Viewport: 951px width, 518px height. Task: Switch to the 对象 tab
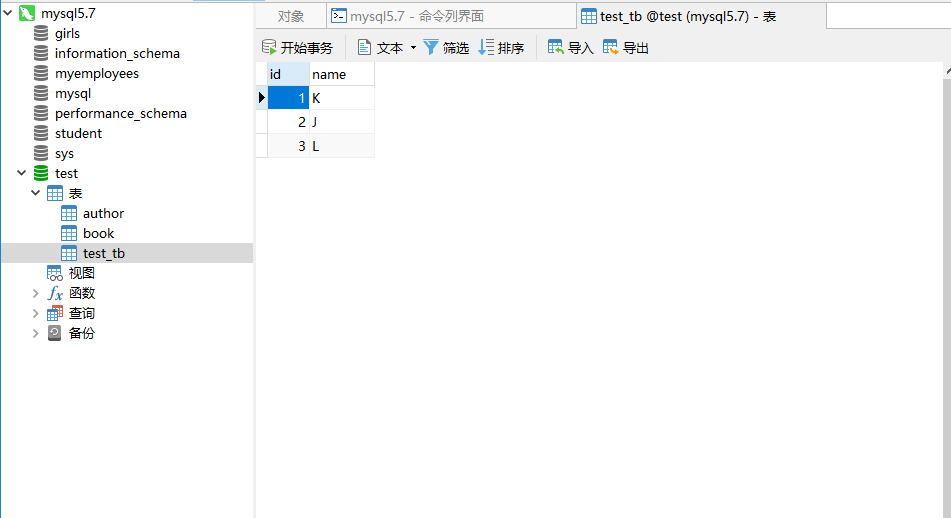click(x=291, y=16)
